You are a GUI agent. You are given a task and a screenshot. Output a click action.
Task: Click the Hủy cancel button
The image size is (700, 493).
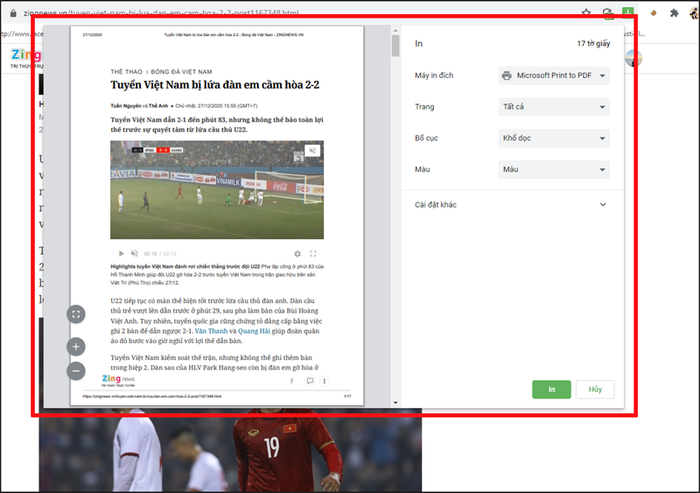(595, 389)
